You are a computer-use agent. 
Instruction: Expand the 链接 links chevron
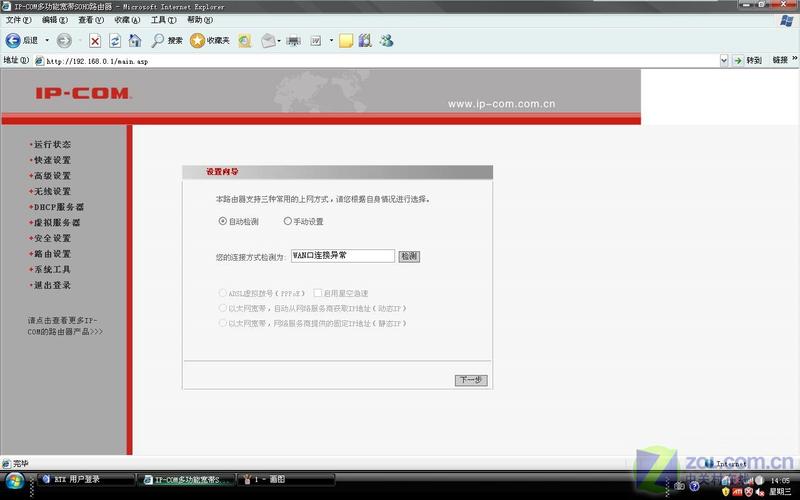pyautogui.click(x=795, y=59)
